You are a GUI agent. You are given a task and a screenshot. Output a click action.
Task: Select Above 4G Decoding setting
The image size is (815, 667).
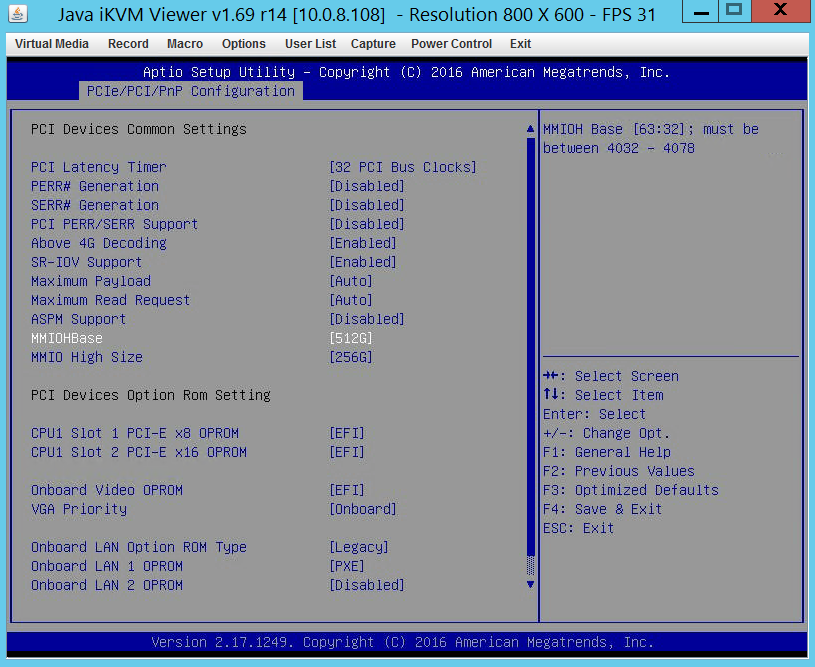pos(99,243)
